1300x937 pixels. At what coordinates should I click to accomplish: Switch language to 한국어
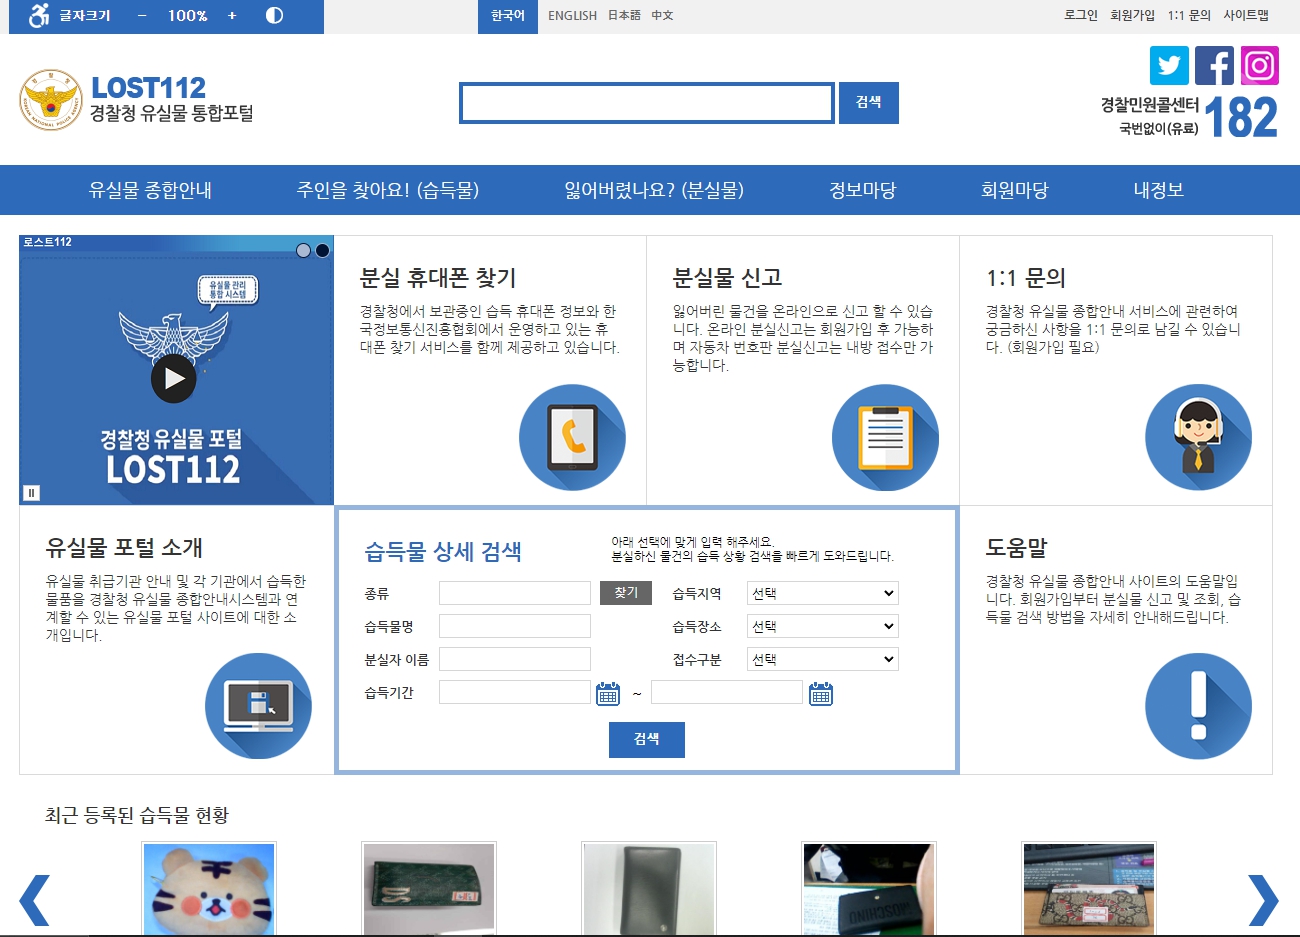[508, 16]
